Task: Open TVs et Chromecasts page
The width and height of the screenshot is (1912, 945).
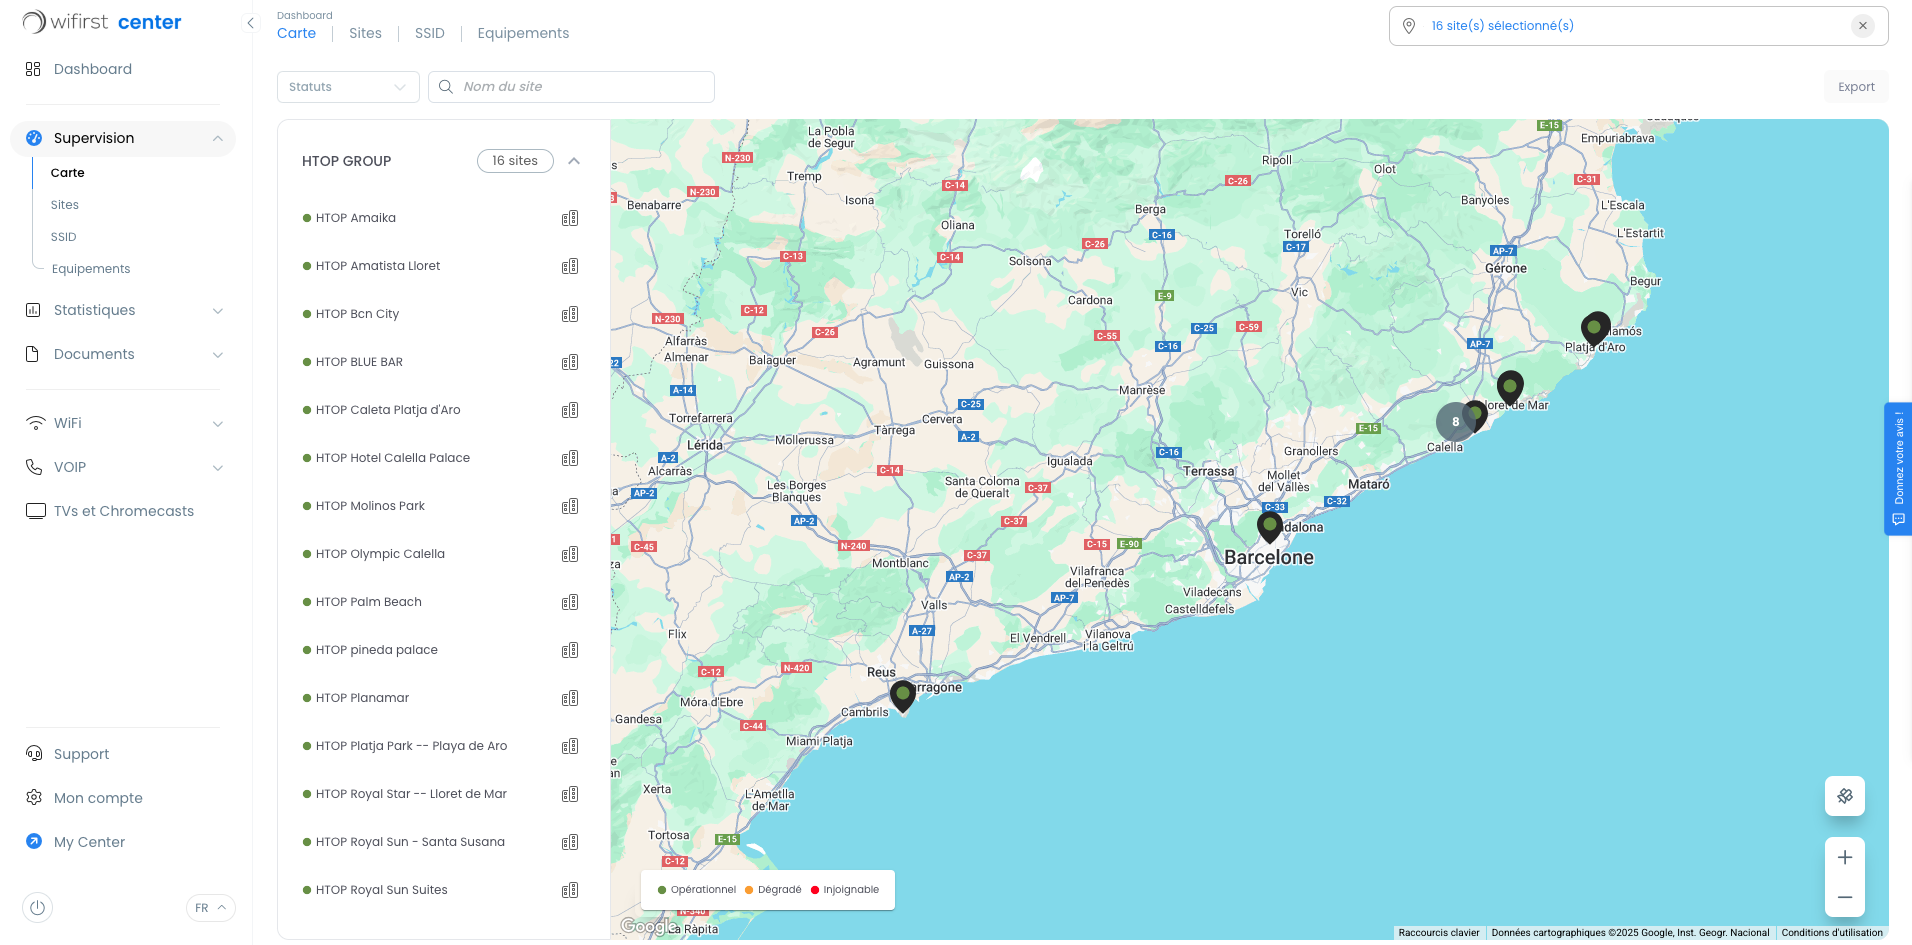Action: click(122, 511)
